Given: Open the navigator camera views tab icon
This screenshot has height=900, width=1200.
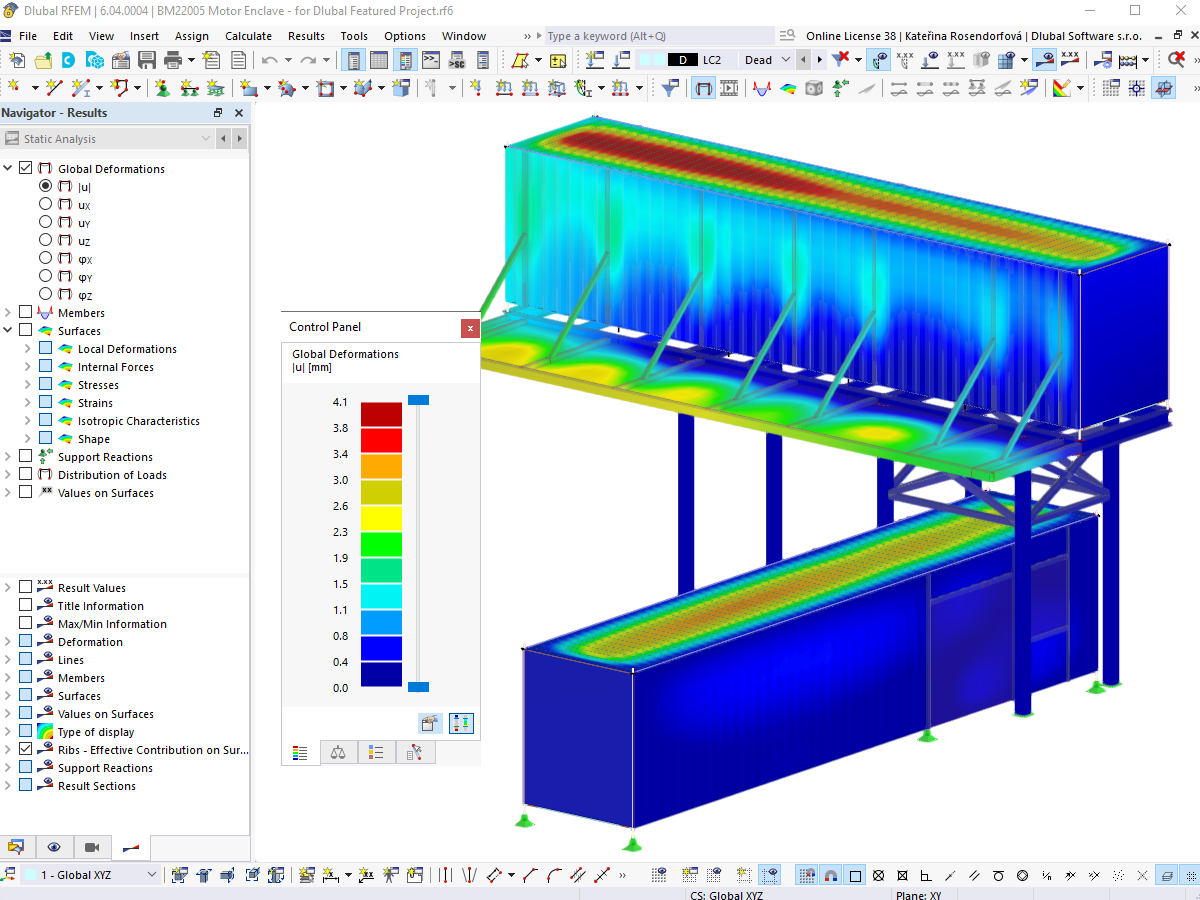Looking at the screenshot, I should 92,847.
